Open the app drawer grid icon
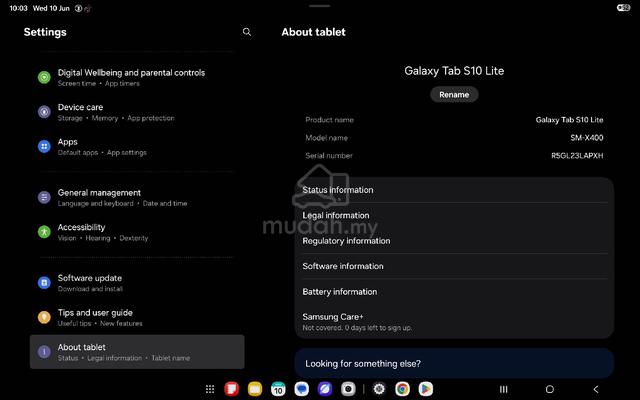 click(210, 389)
